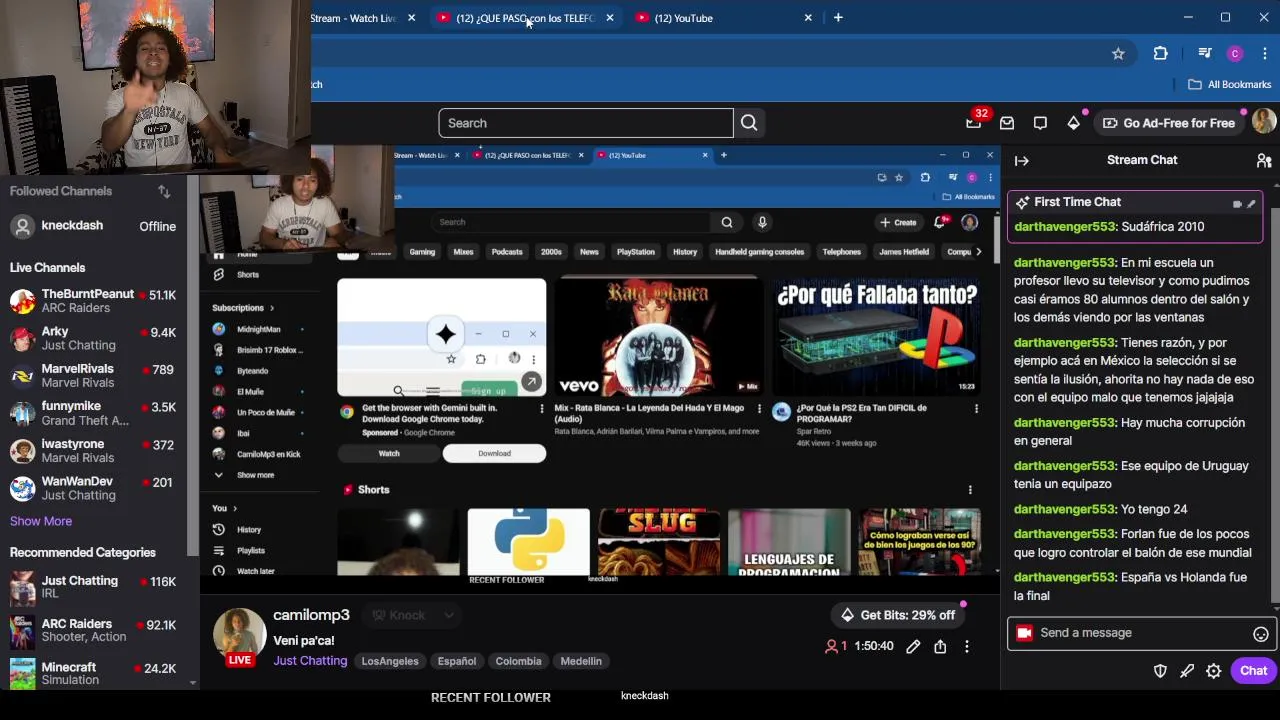Click Show More under Live Channels
Viewport: 1280px width, 720px height.
41,521
